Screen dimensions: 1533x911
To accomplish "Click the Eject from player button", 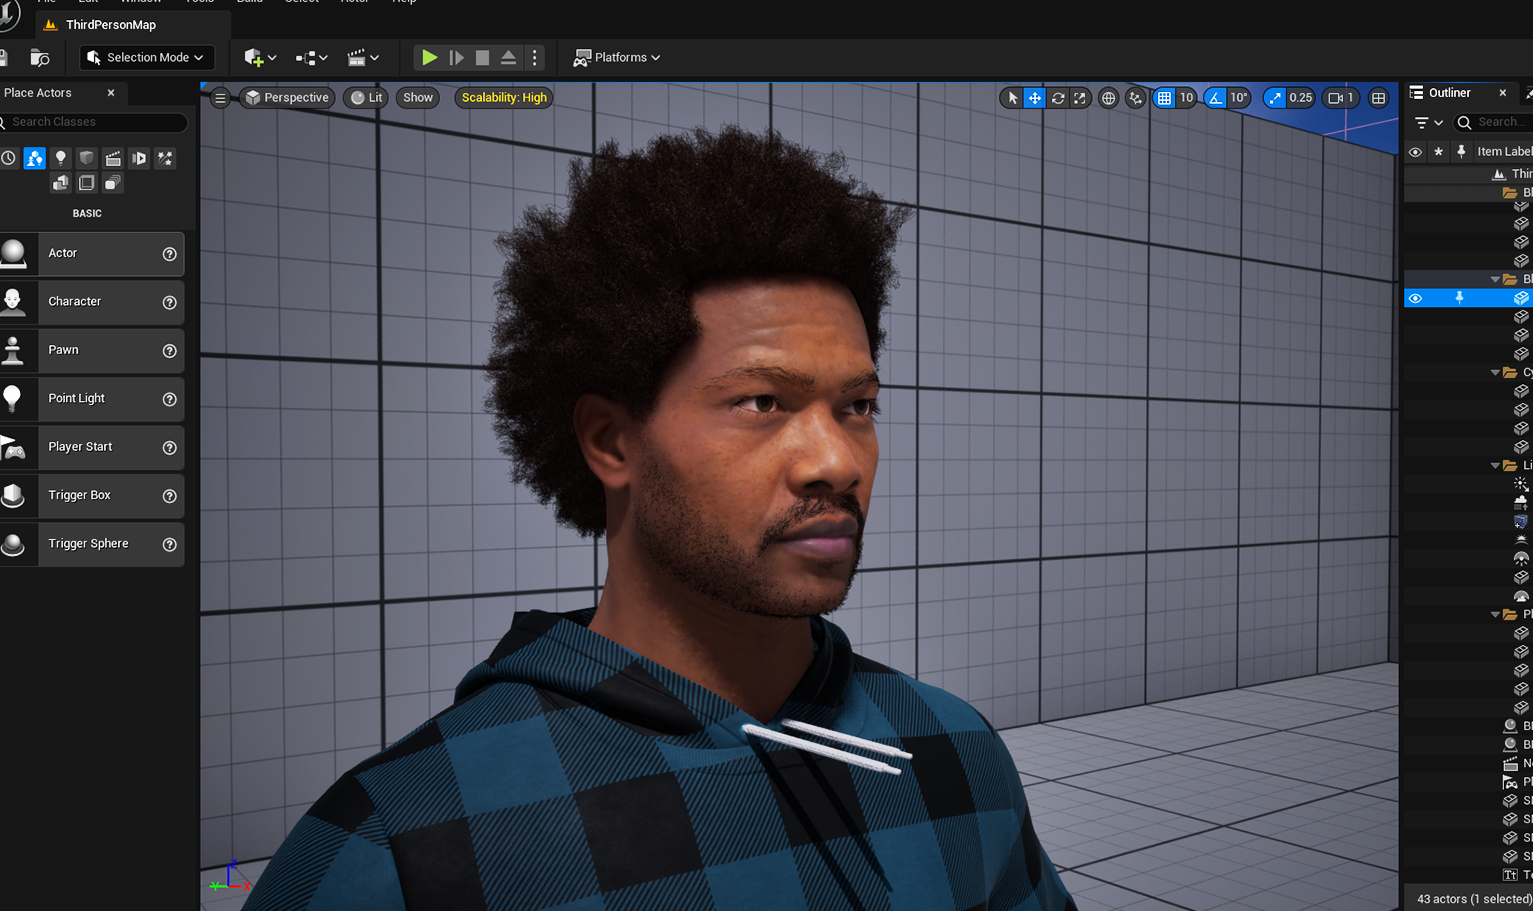I will 508,58.
